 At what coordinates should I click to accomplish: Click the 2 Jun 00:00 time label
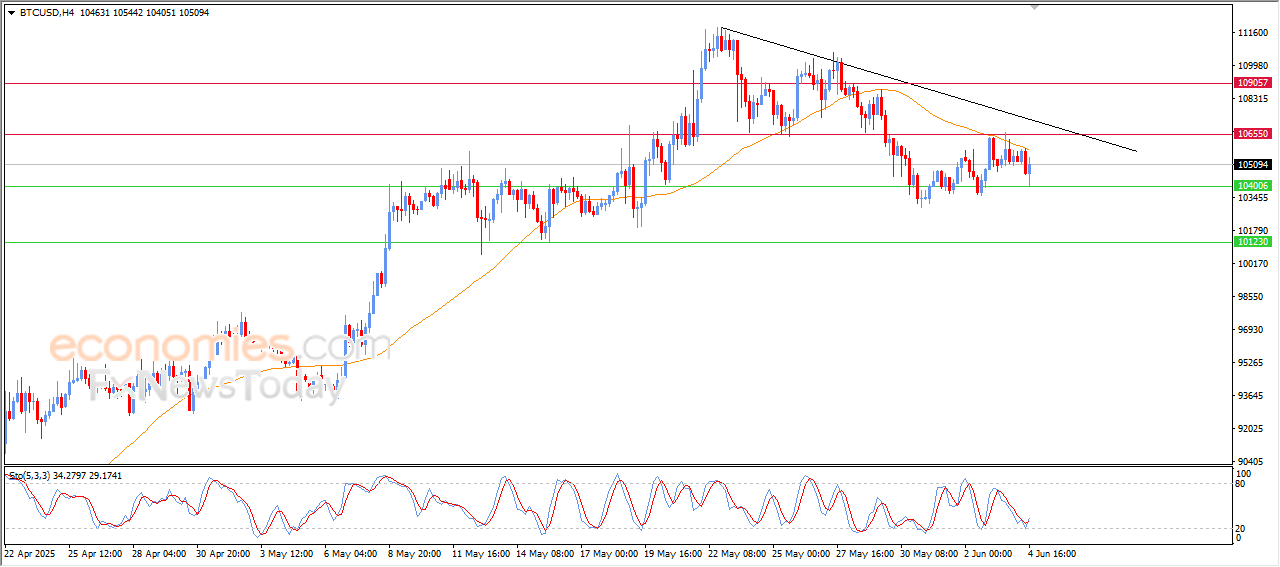pyautogui.click(x=990, y=552)
